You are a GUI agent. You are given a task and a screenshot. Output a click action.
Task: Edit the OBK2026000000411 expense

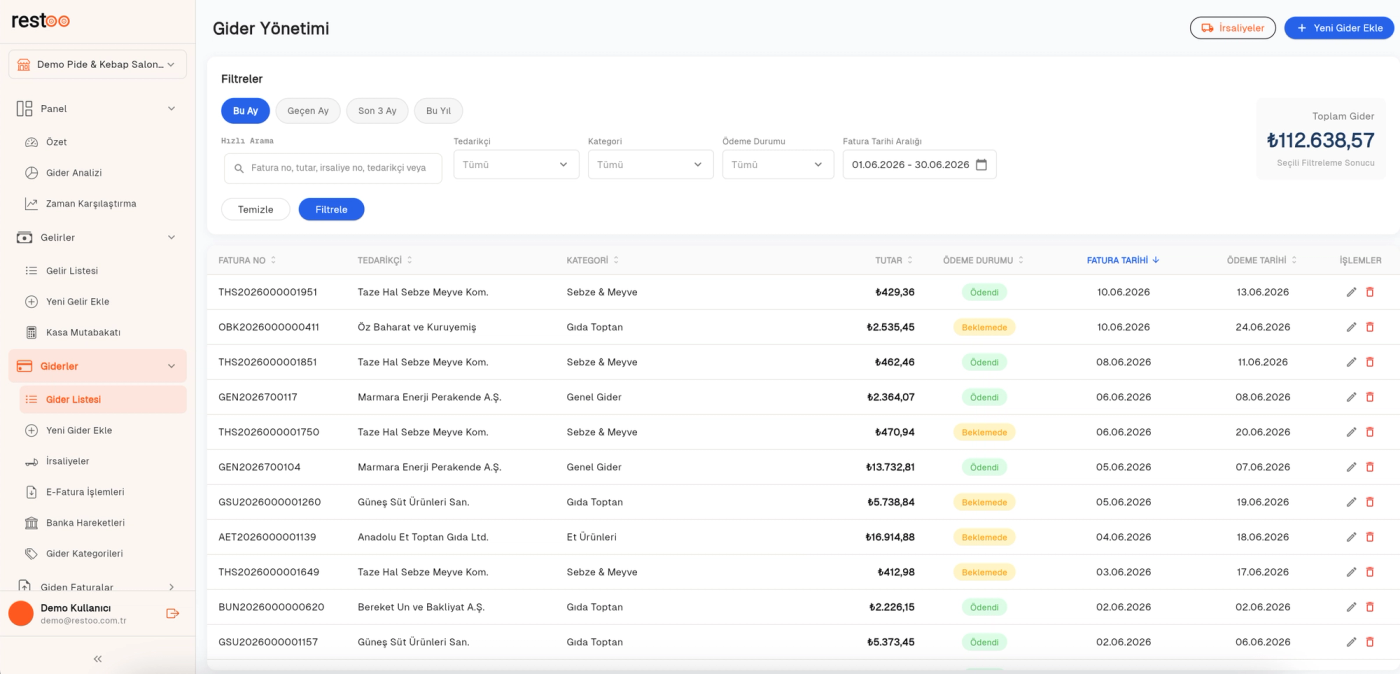click(x=1351, y=327)
